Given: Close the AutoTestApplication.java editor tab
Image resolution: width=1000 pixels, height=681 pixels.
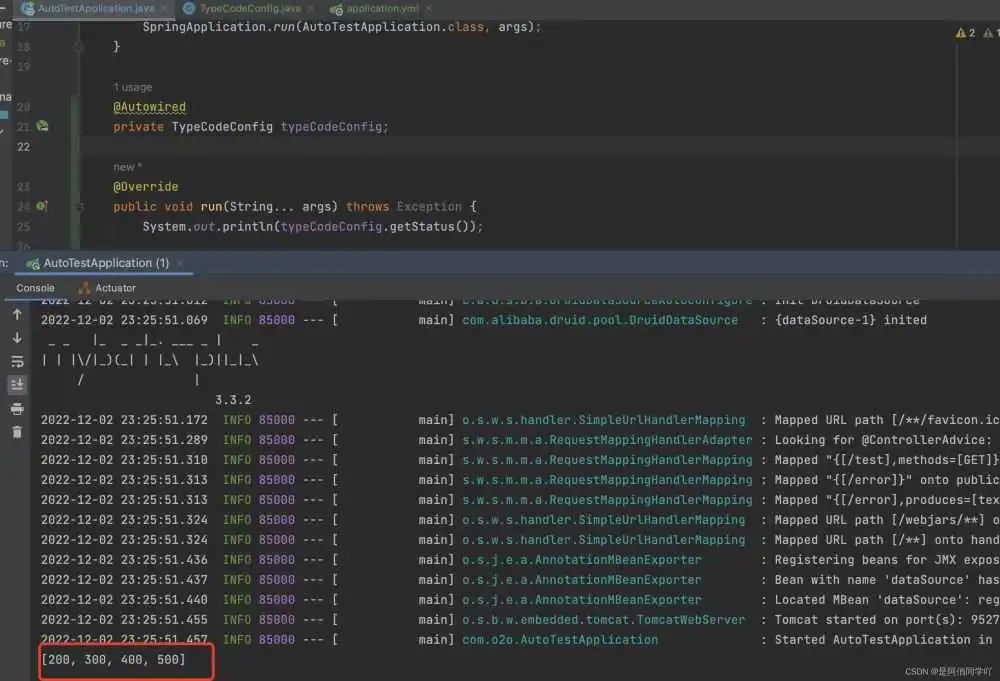Looking at the screenshot, I should click(x=165, y=9).
